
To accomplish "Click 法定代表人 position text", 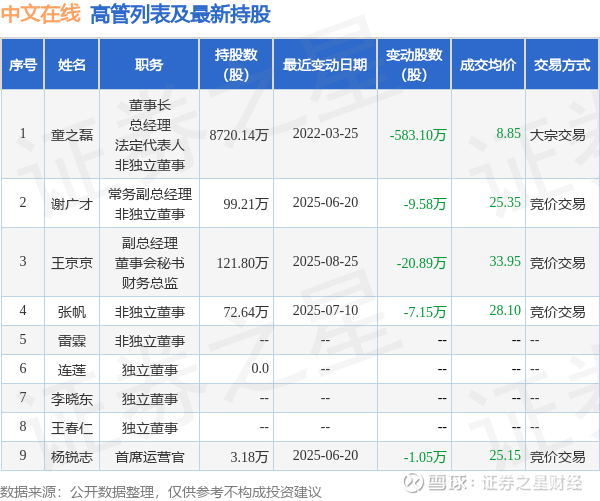I will pos(150,145).
